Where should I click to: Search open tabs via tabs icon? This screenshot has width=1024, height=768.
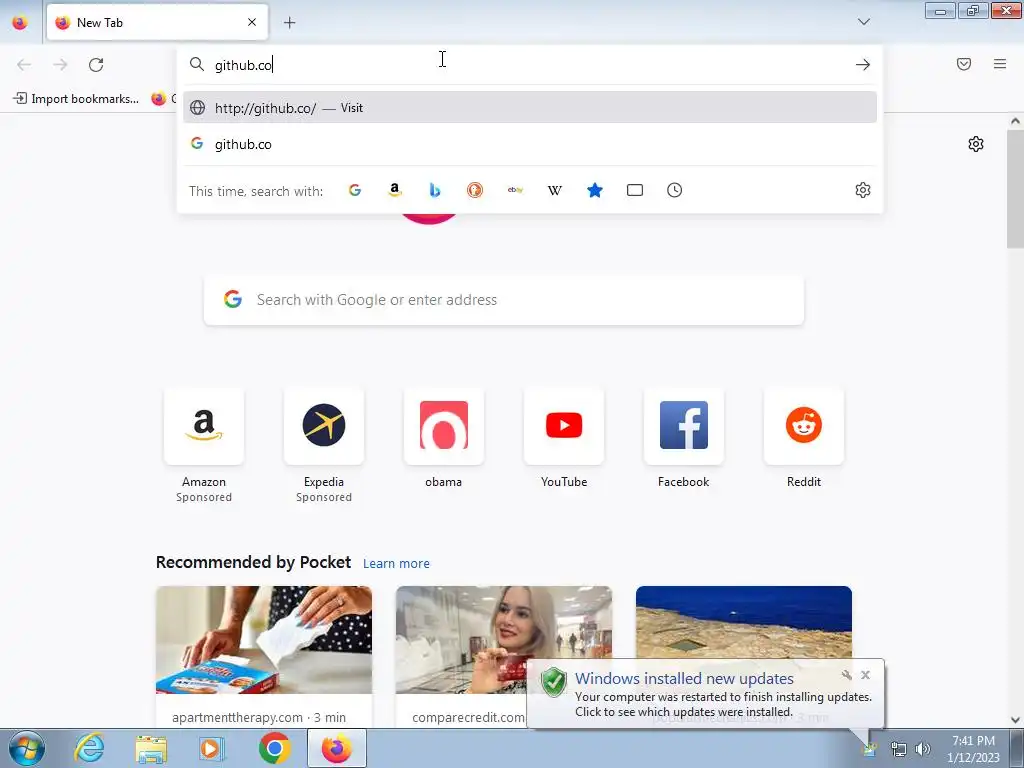635,190
